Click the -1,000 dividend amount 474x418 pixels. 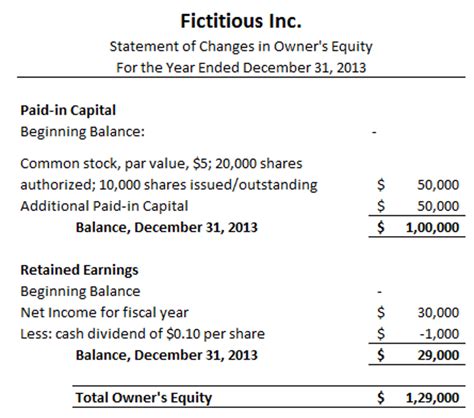pyautogui.click(x=439, y=334)
